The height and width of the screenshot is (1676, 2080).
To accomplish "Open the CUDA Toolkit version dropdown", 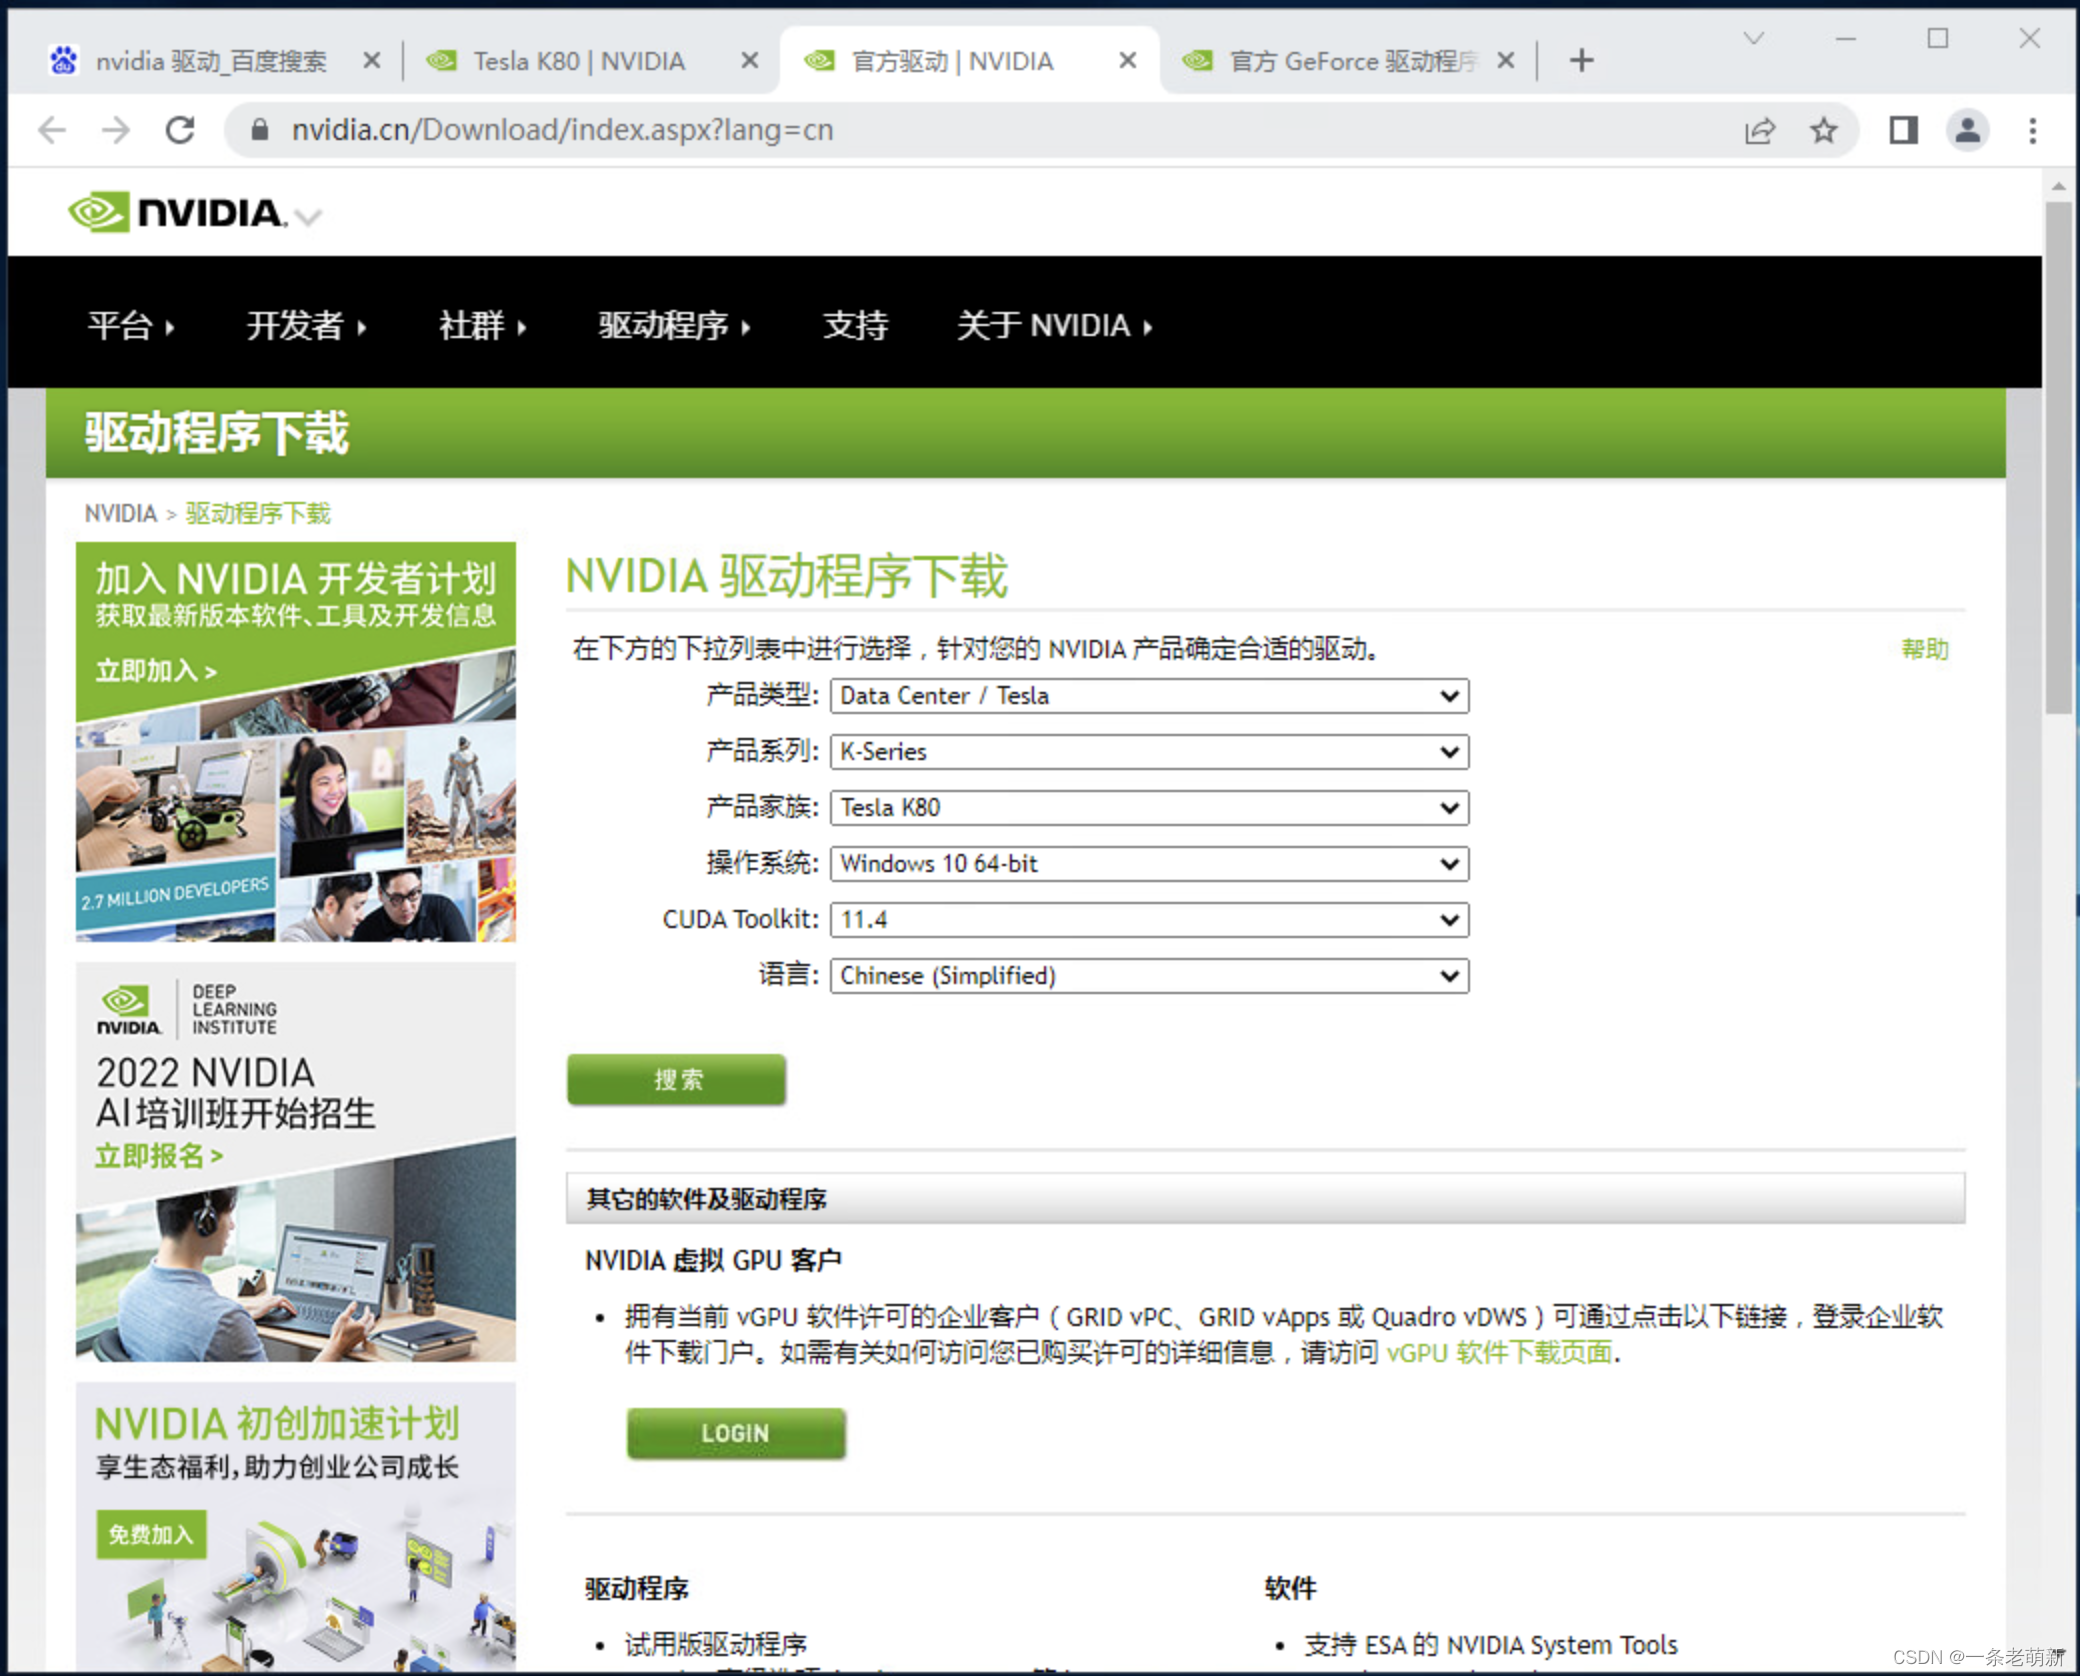I will (x=1148, y=920).
